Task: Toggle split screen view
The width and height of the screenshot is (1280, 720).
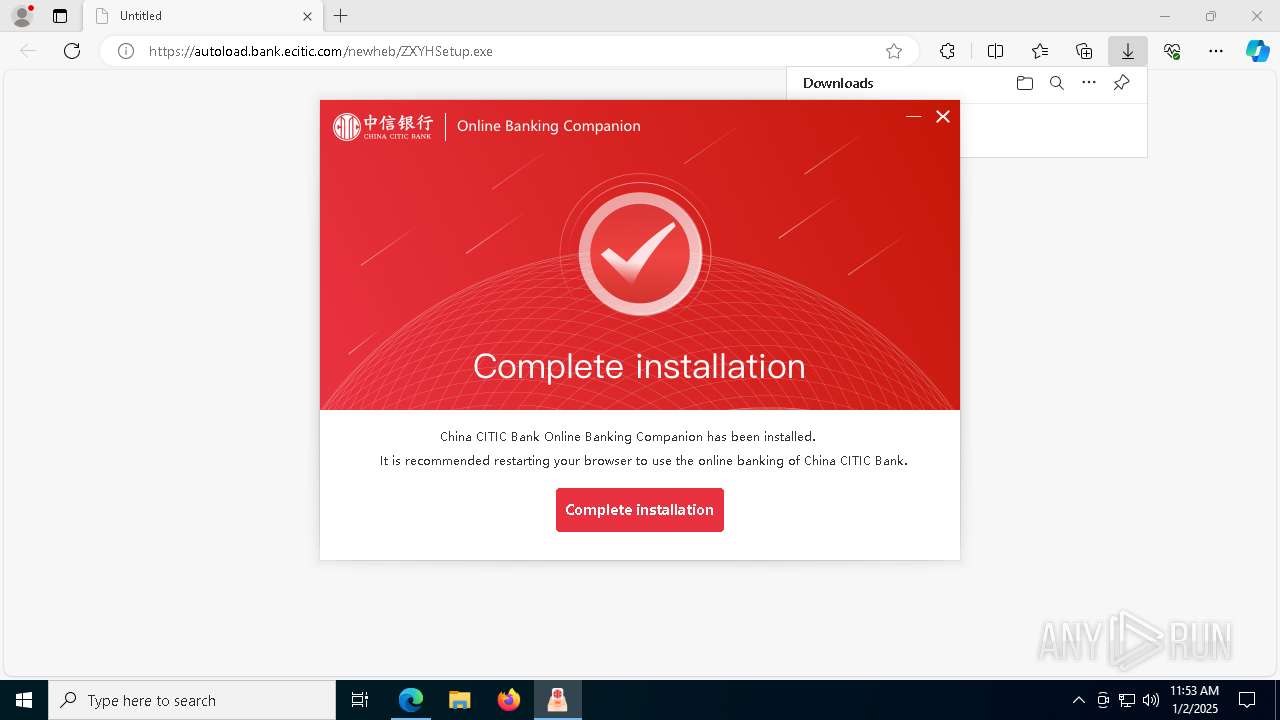Action: point(995,51)
